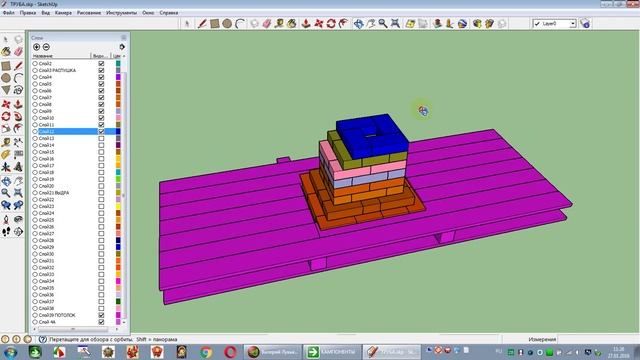The height and width of the screenshot is (360, 640).
Task: Make Слой5 the active layer radio
Action: point(35,84)
